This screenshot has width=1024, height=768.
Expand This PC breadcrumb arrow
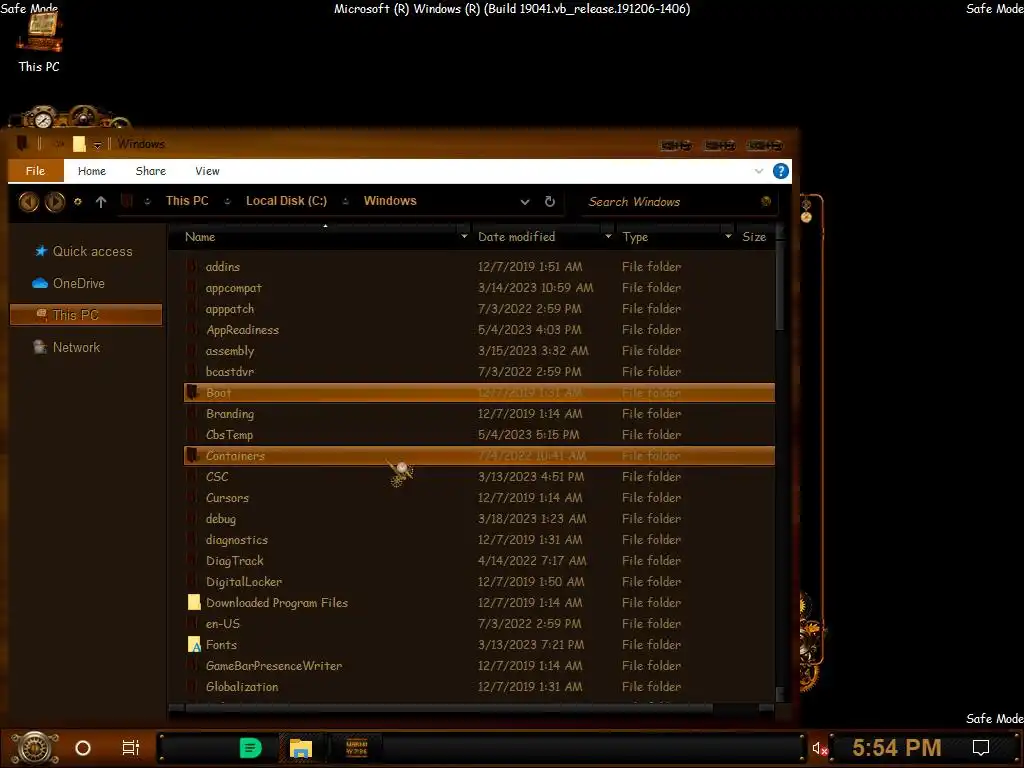227,201
